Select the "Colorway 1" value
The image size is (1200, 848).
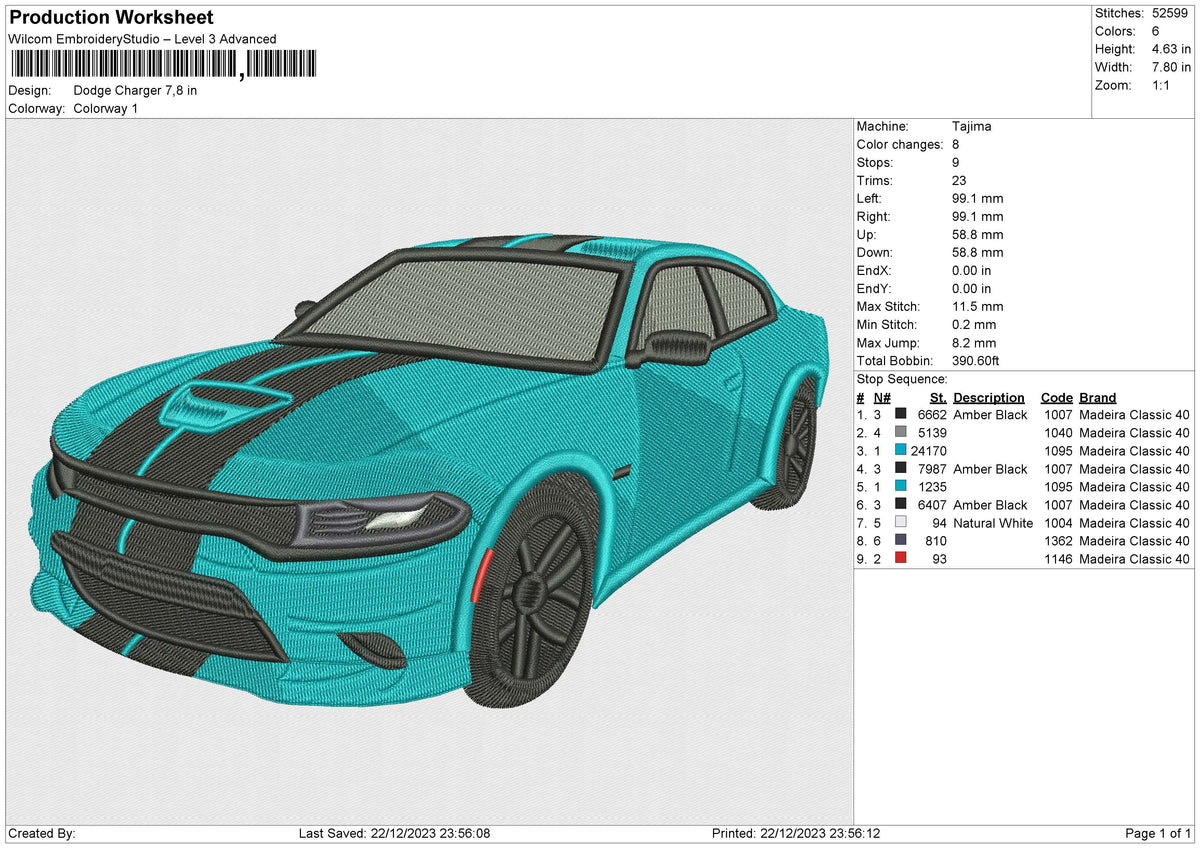(x=105, y=108)
